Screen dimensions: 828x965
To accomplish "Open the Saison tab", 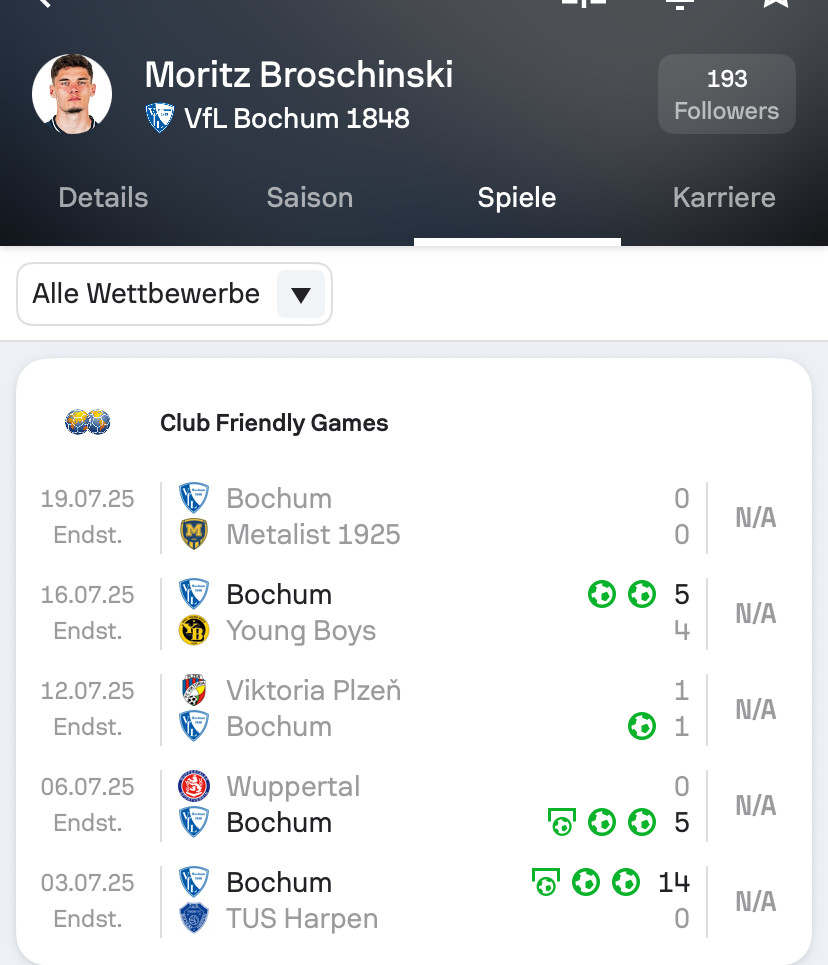I will [x=310, y=198].
